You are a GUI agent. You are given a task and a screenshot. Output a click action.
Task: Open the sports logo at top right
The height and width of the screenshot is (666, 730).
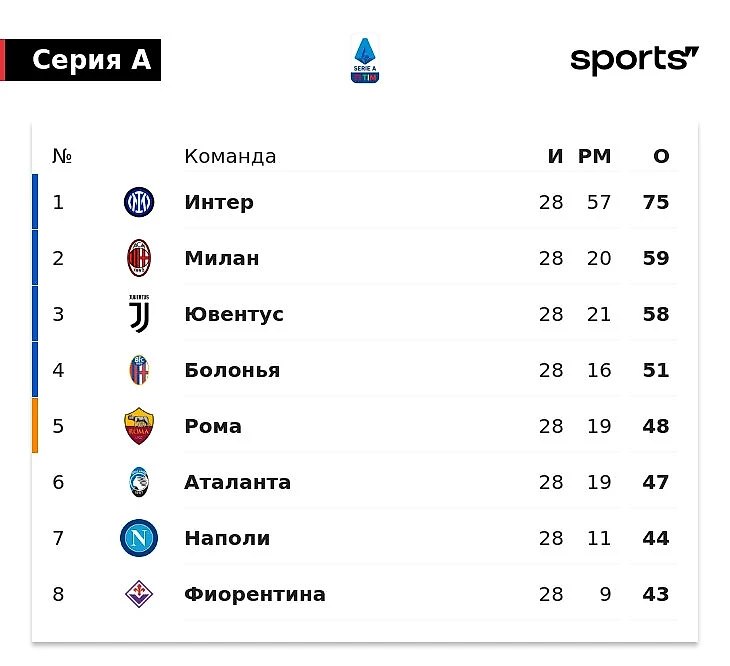pos(634,60)
